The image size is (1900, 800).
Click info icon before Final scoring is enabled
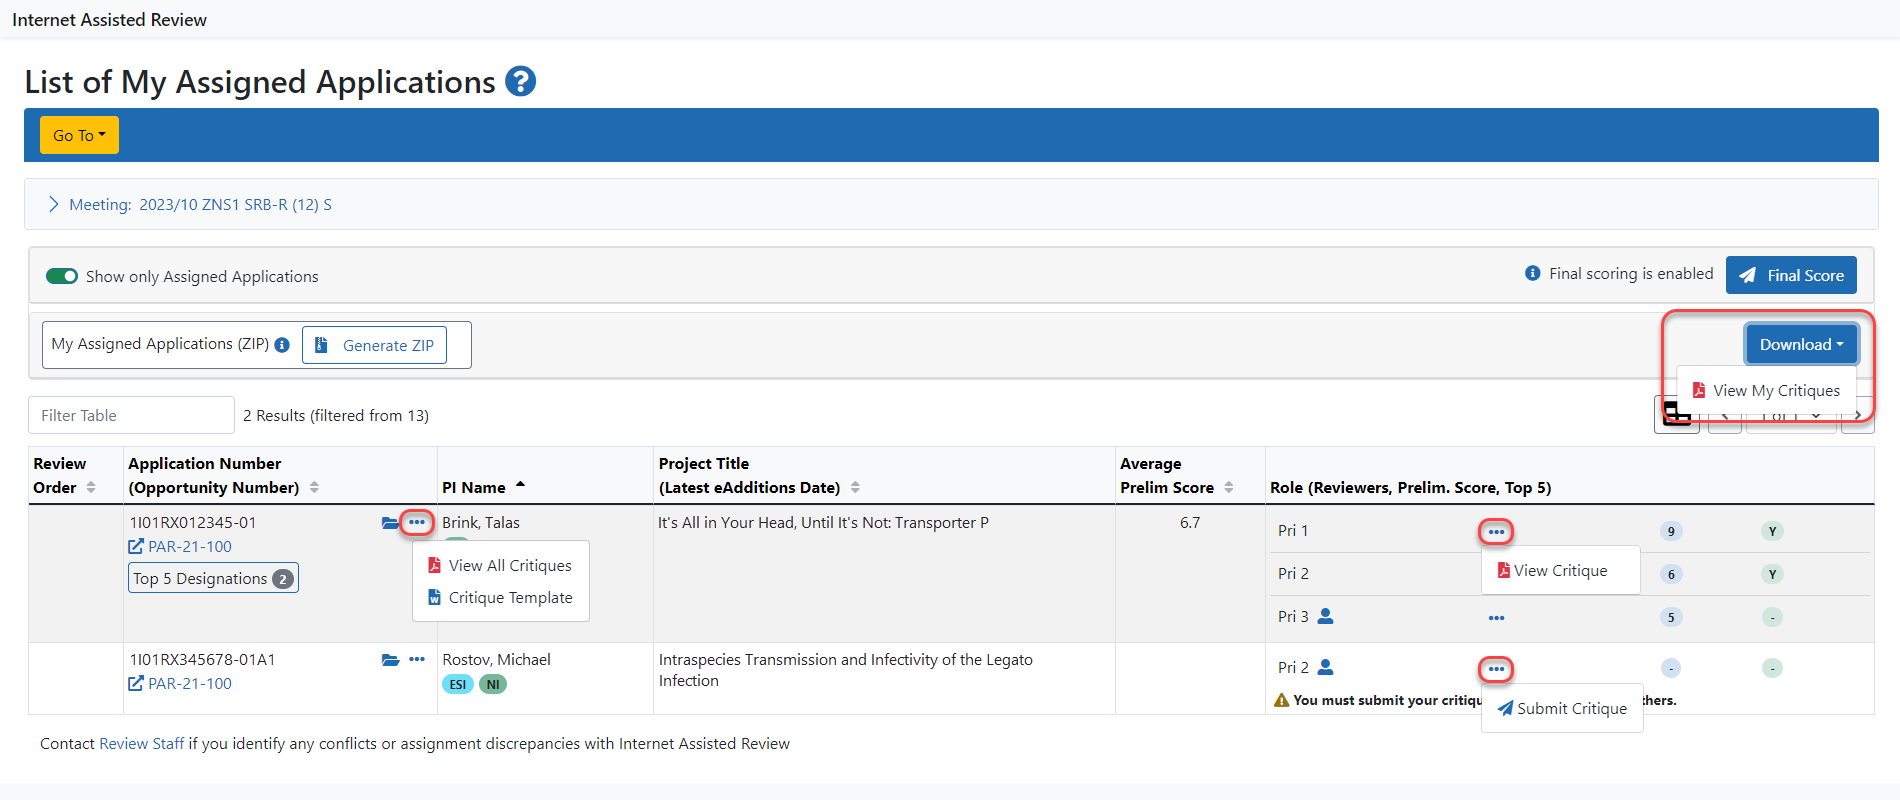(1532, 273)
